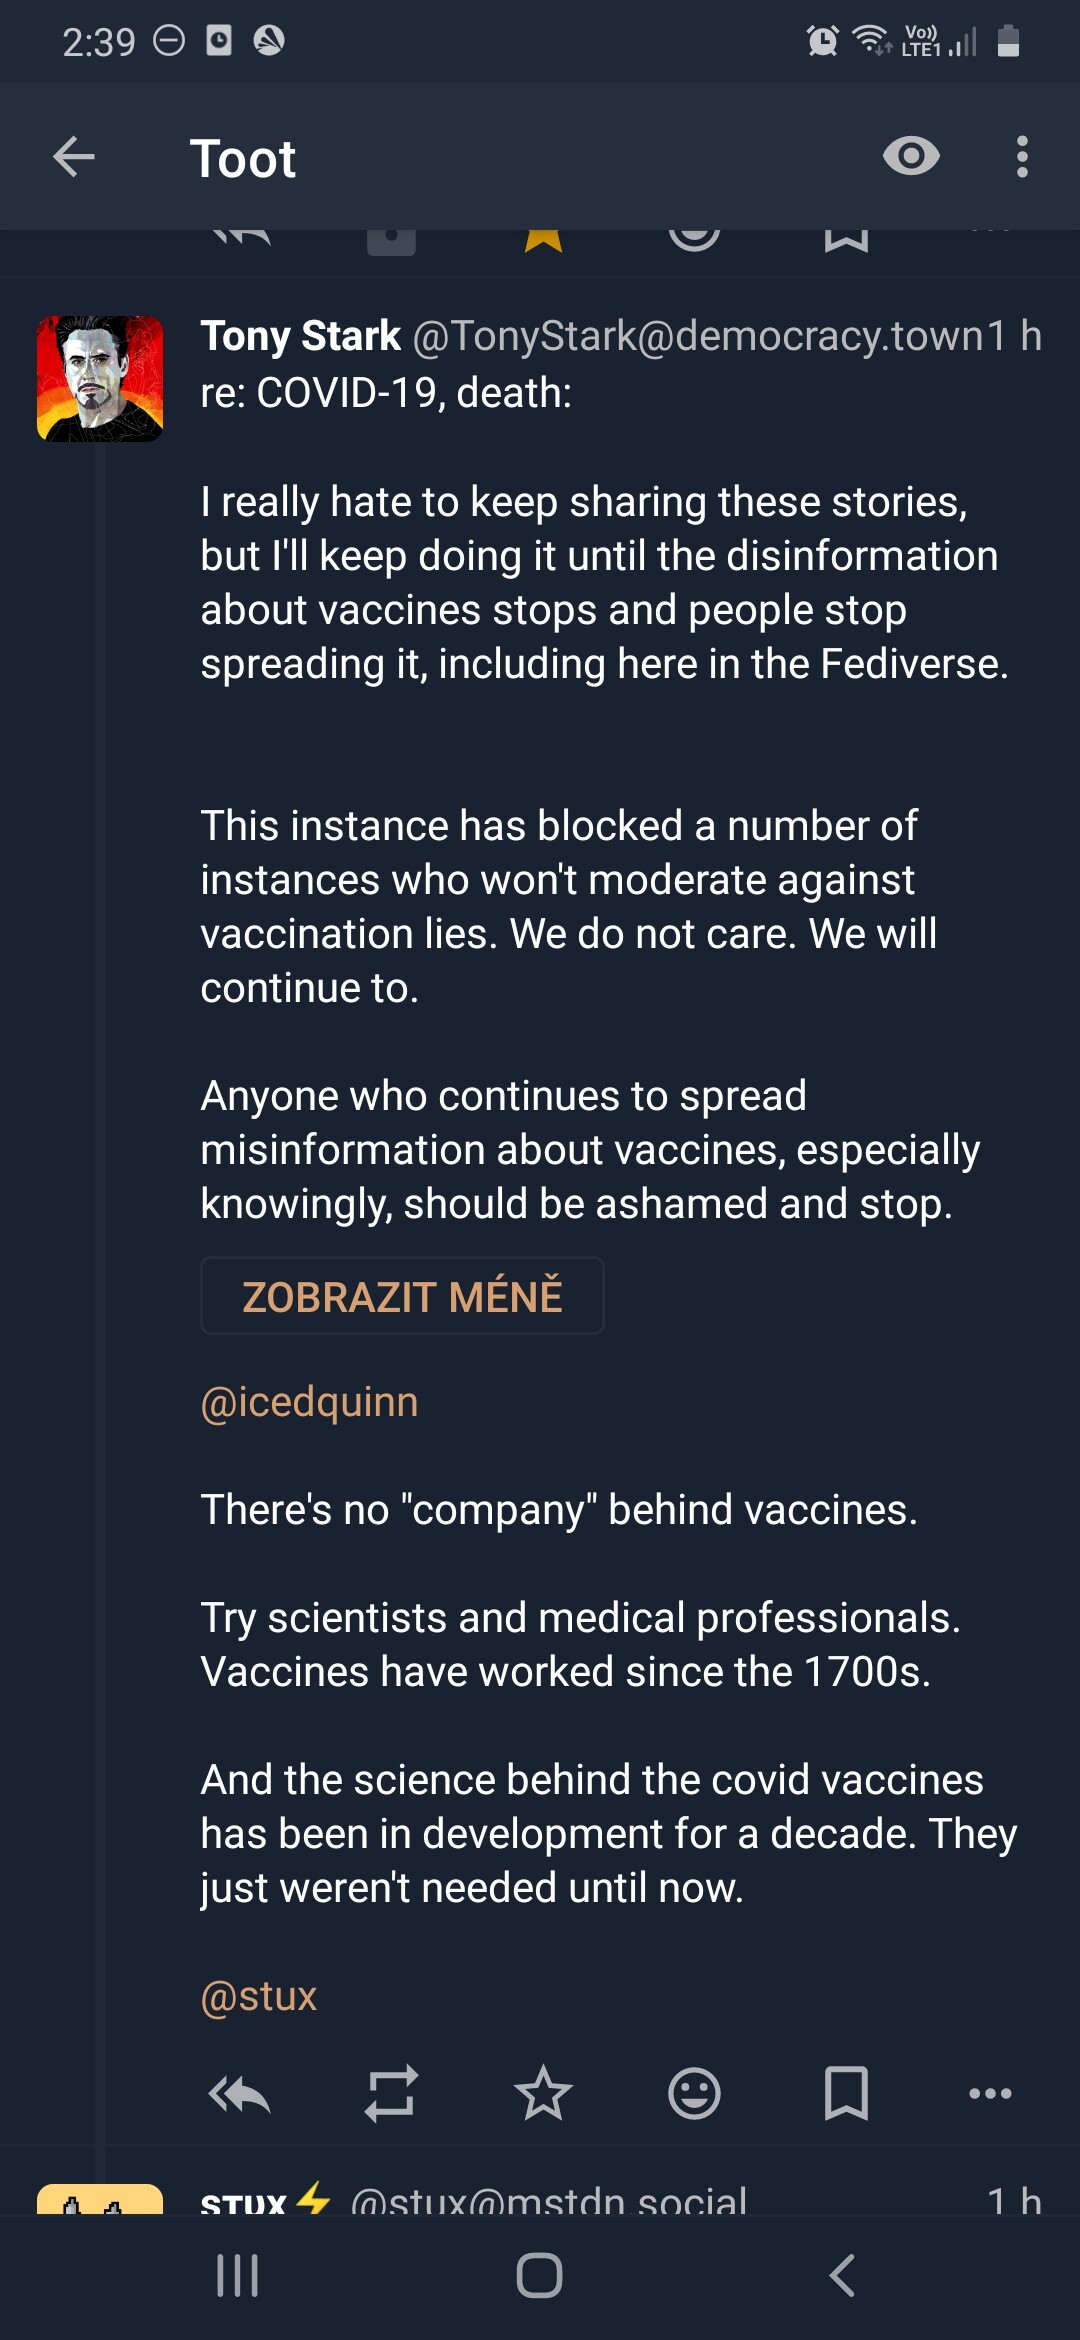
Task: Open Android recent apps button
Action: (238, 2275)
